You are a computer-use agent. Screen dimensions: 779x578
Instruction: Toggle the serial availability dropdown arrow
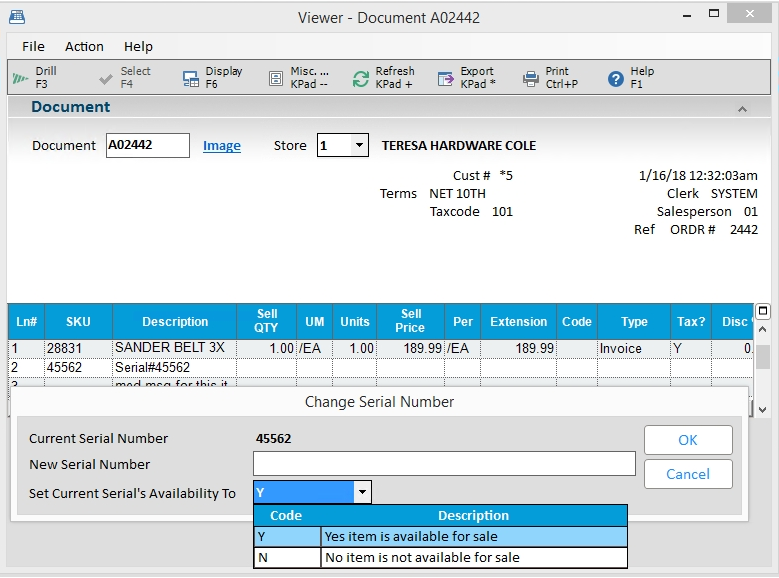coord(363,492)
